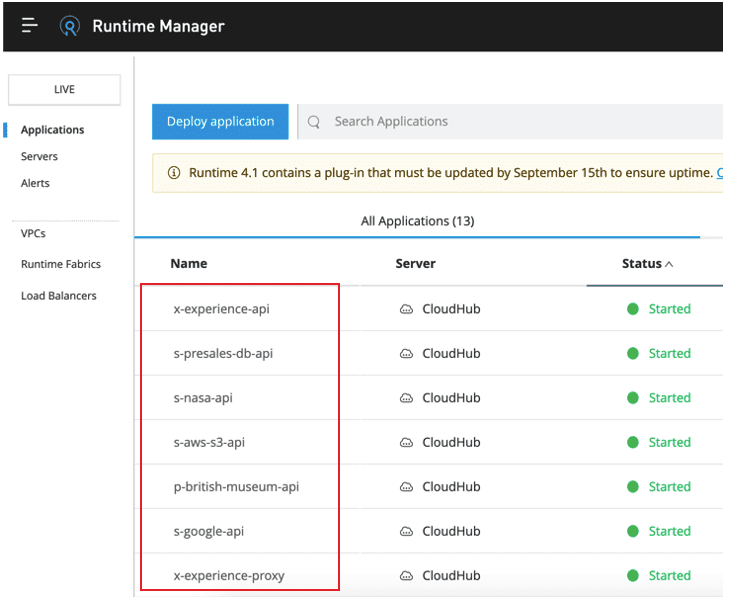The image size is (737, 597).
Task: Click green status dot for s-nasa-api
Action: pos(633,398)
